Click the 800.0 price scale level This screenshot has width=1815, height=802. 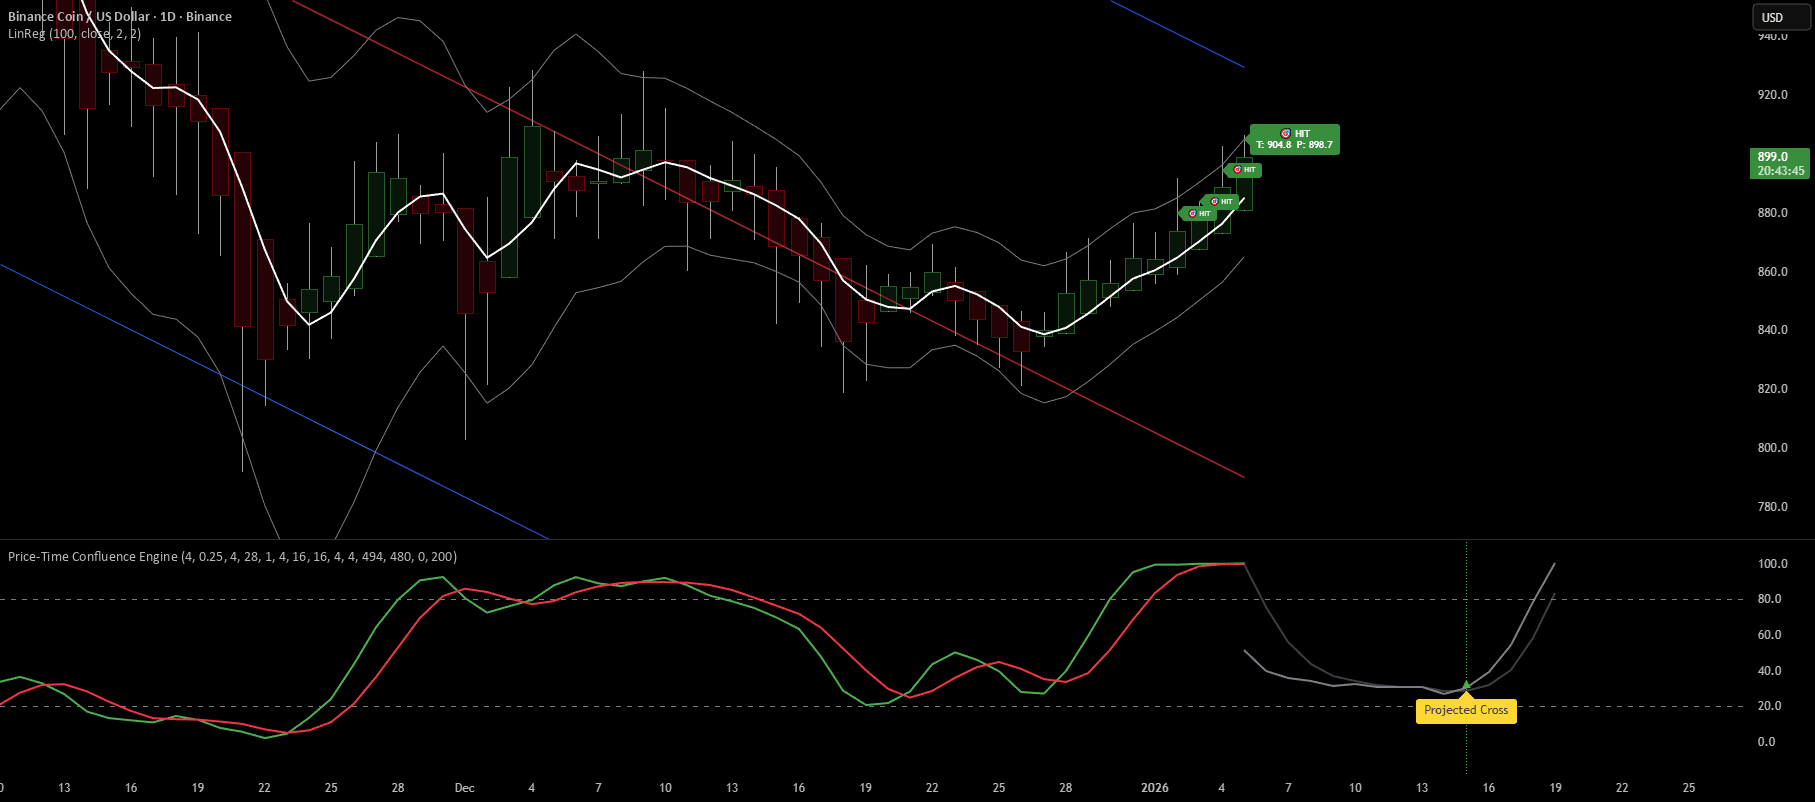[1773, 448]
